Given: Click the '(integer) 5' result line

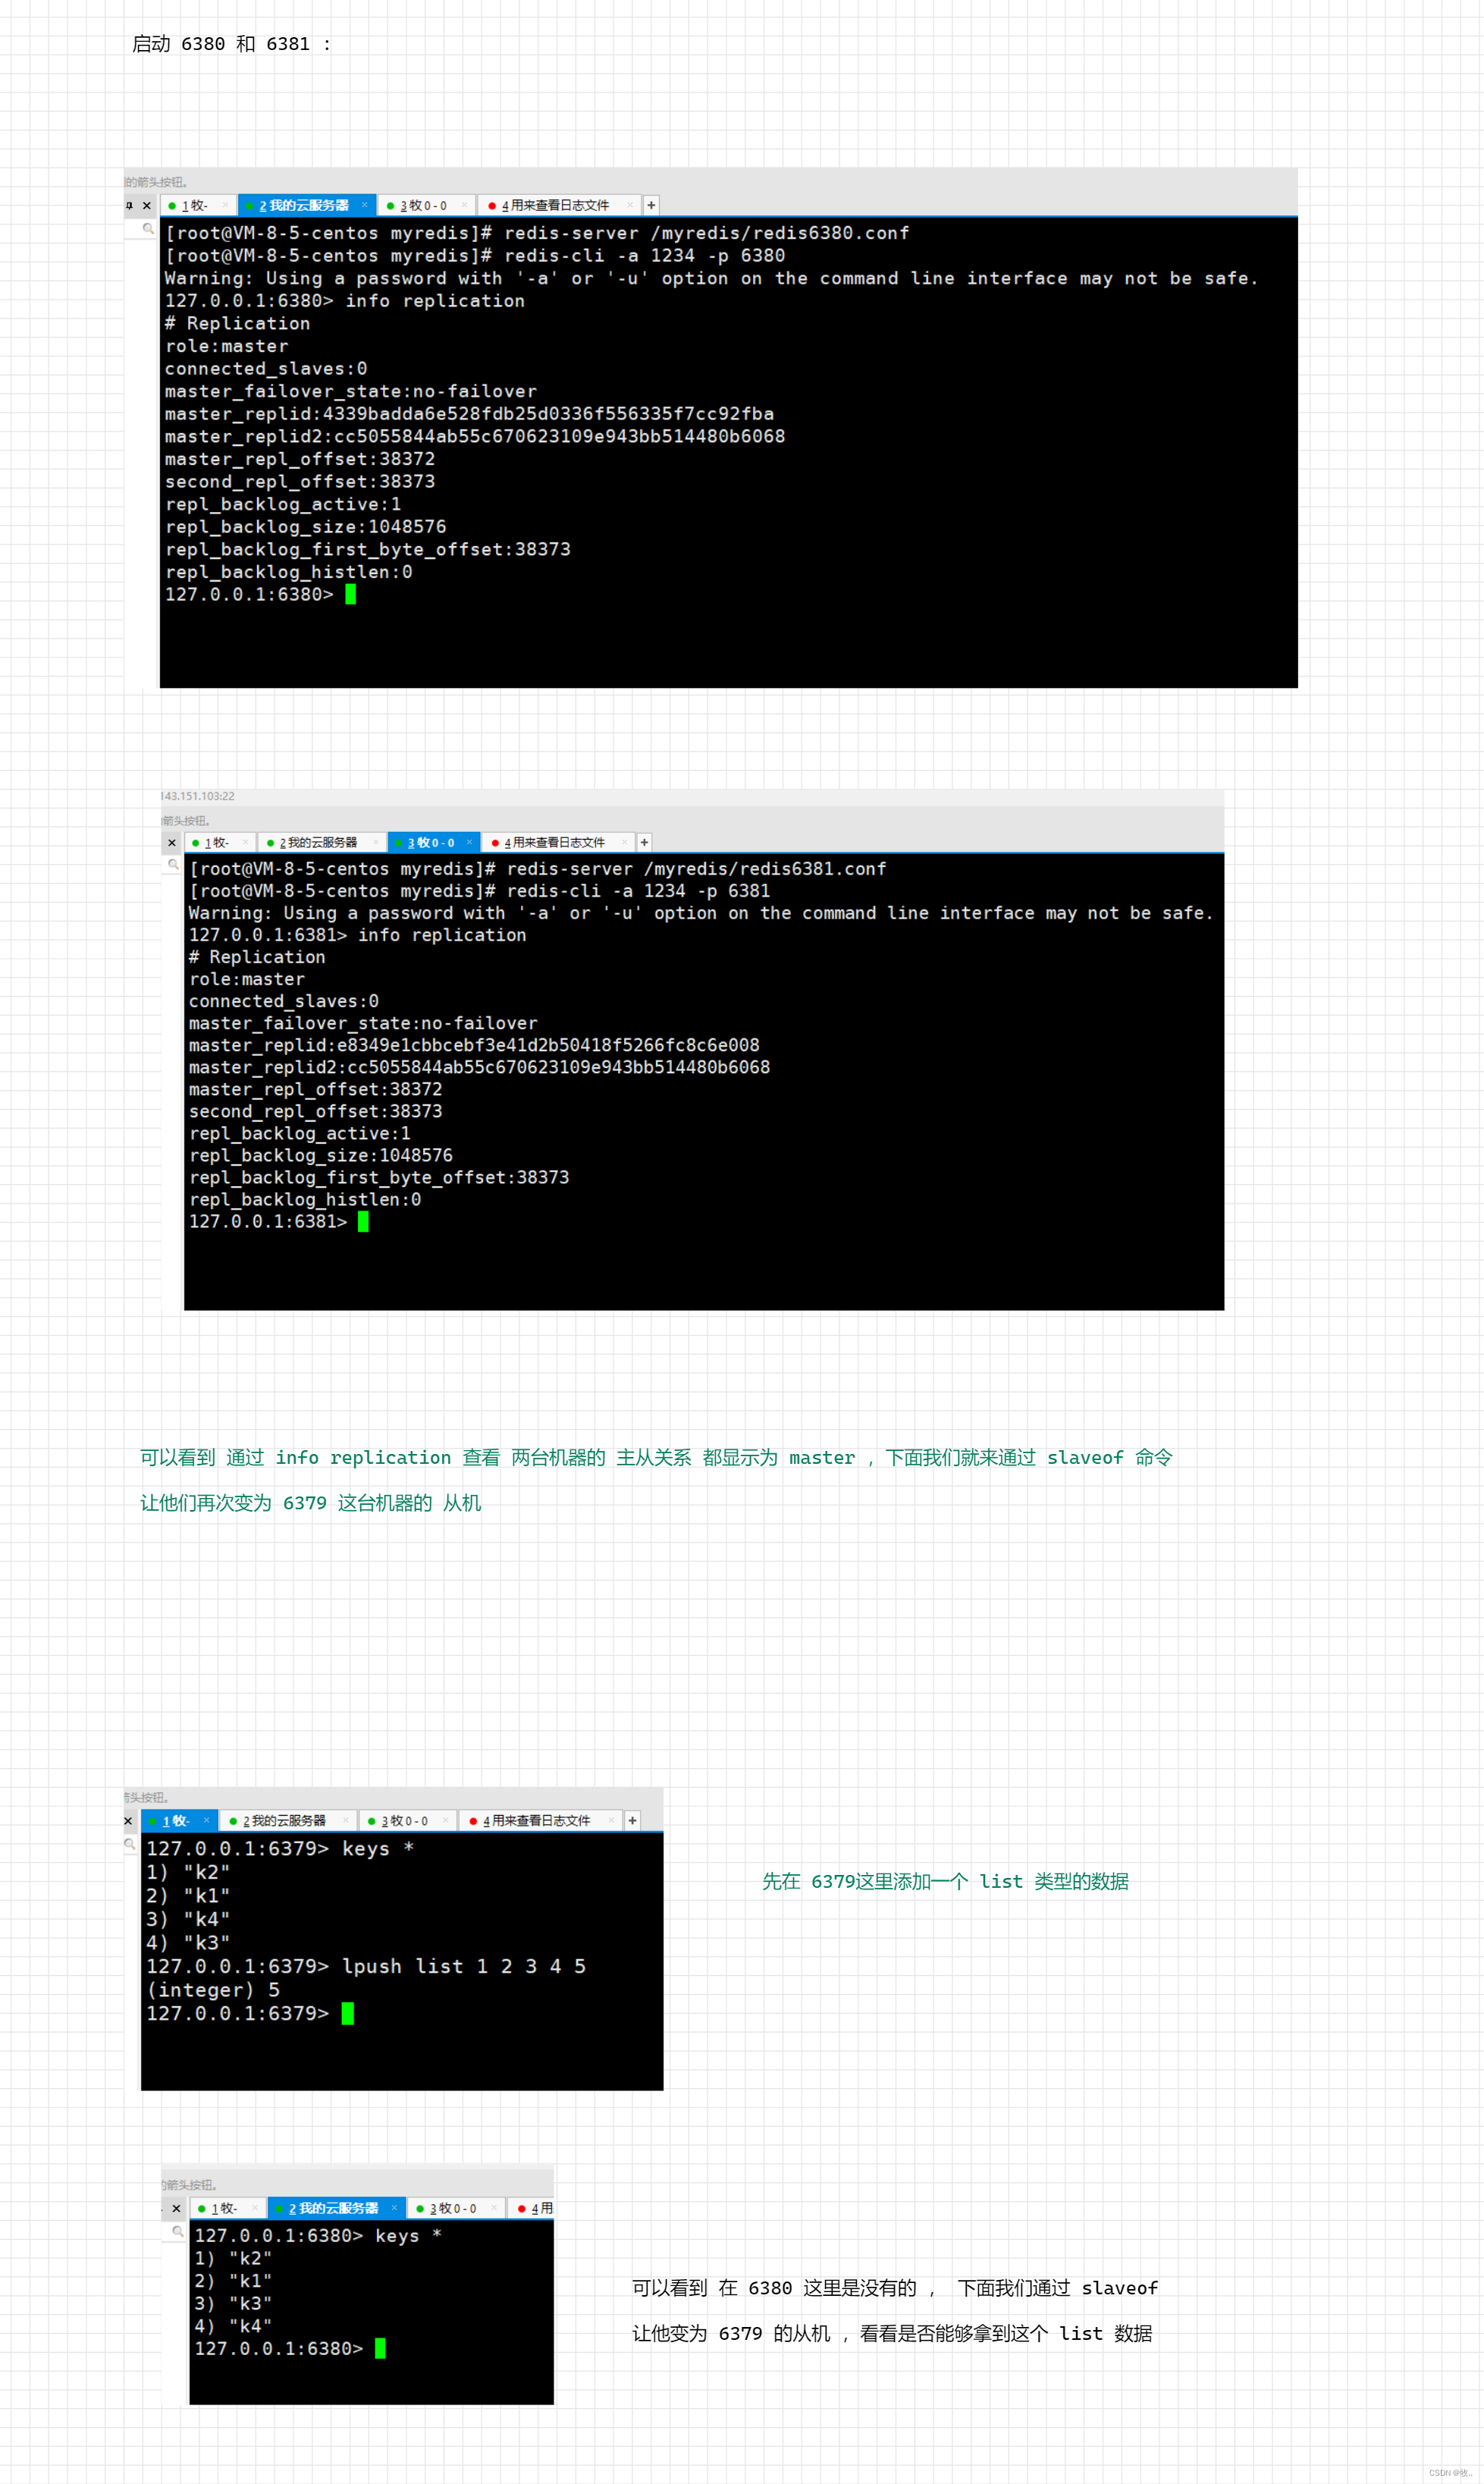Looking at the screenshot, I should coord(213,1990).
